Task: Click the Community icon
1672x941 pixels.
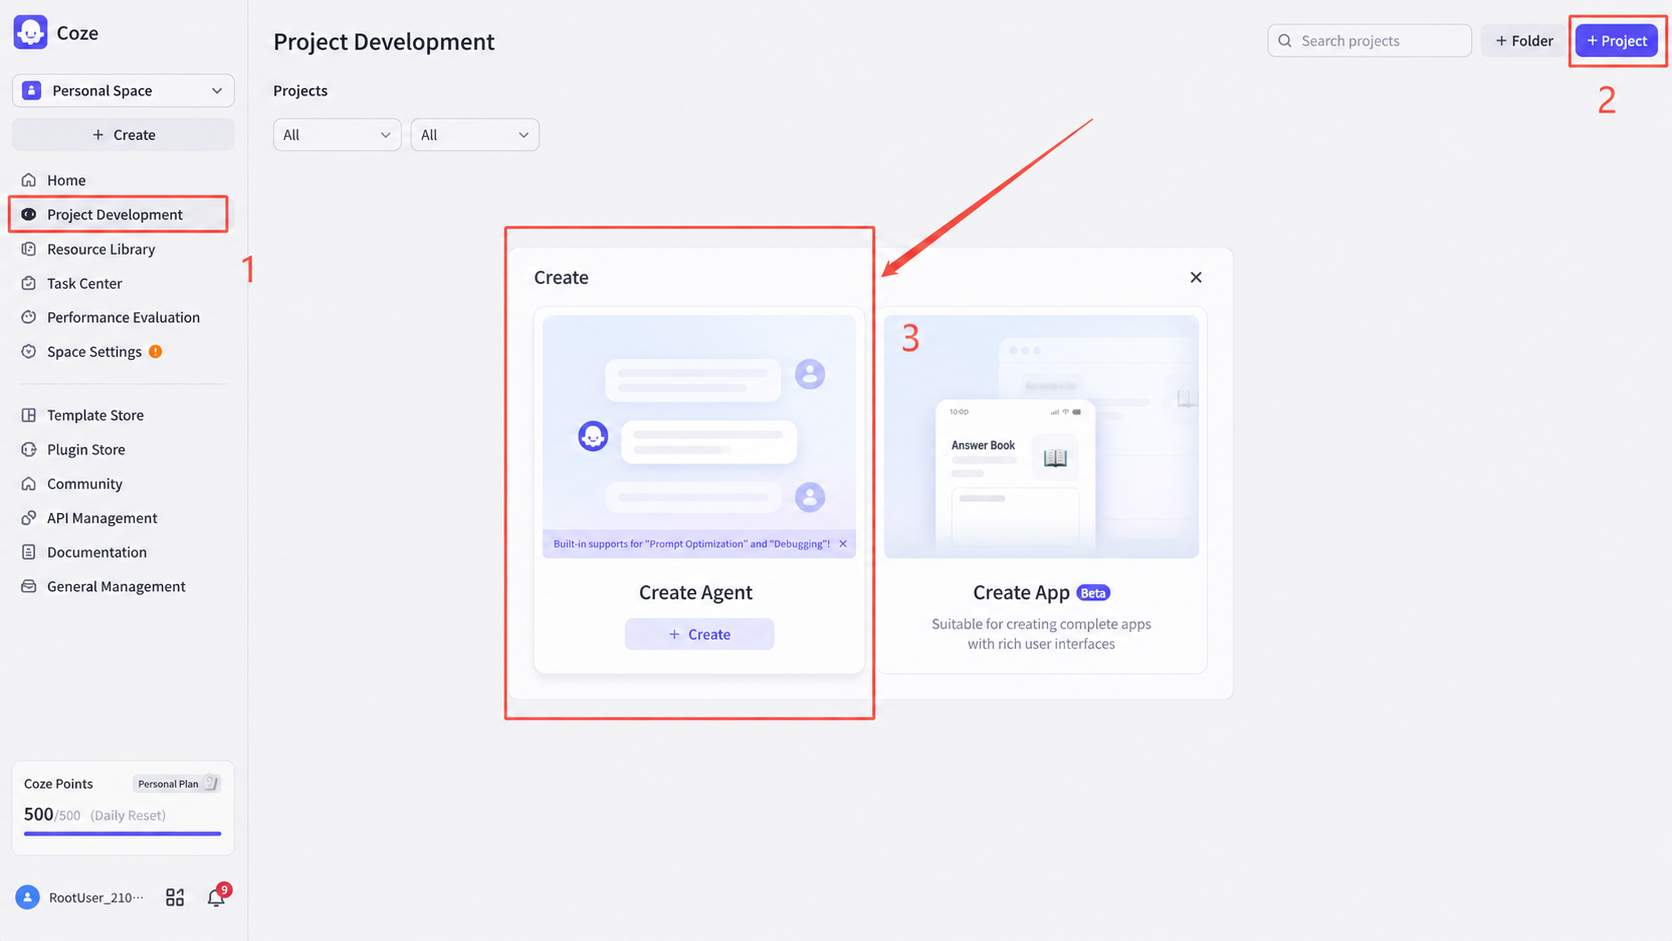Action: click(29, 484)
